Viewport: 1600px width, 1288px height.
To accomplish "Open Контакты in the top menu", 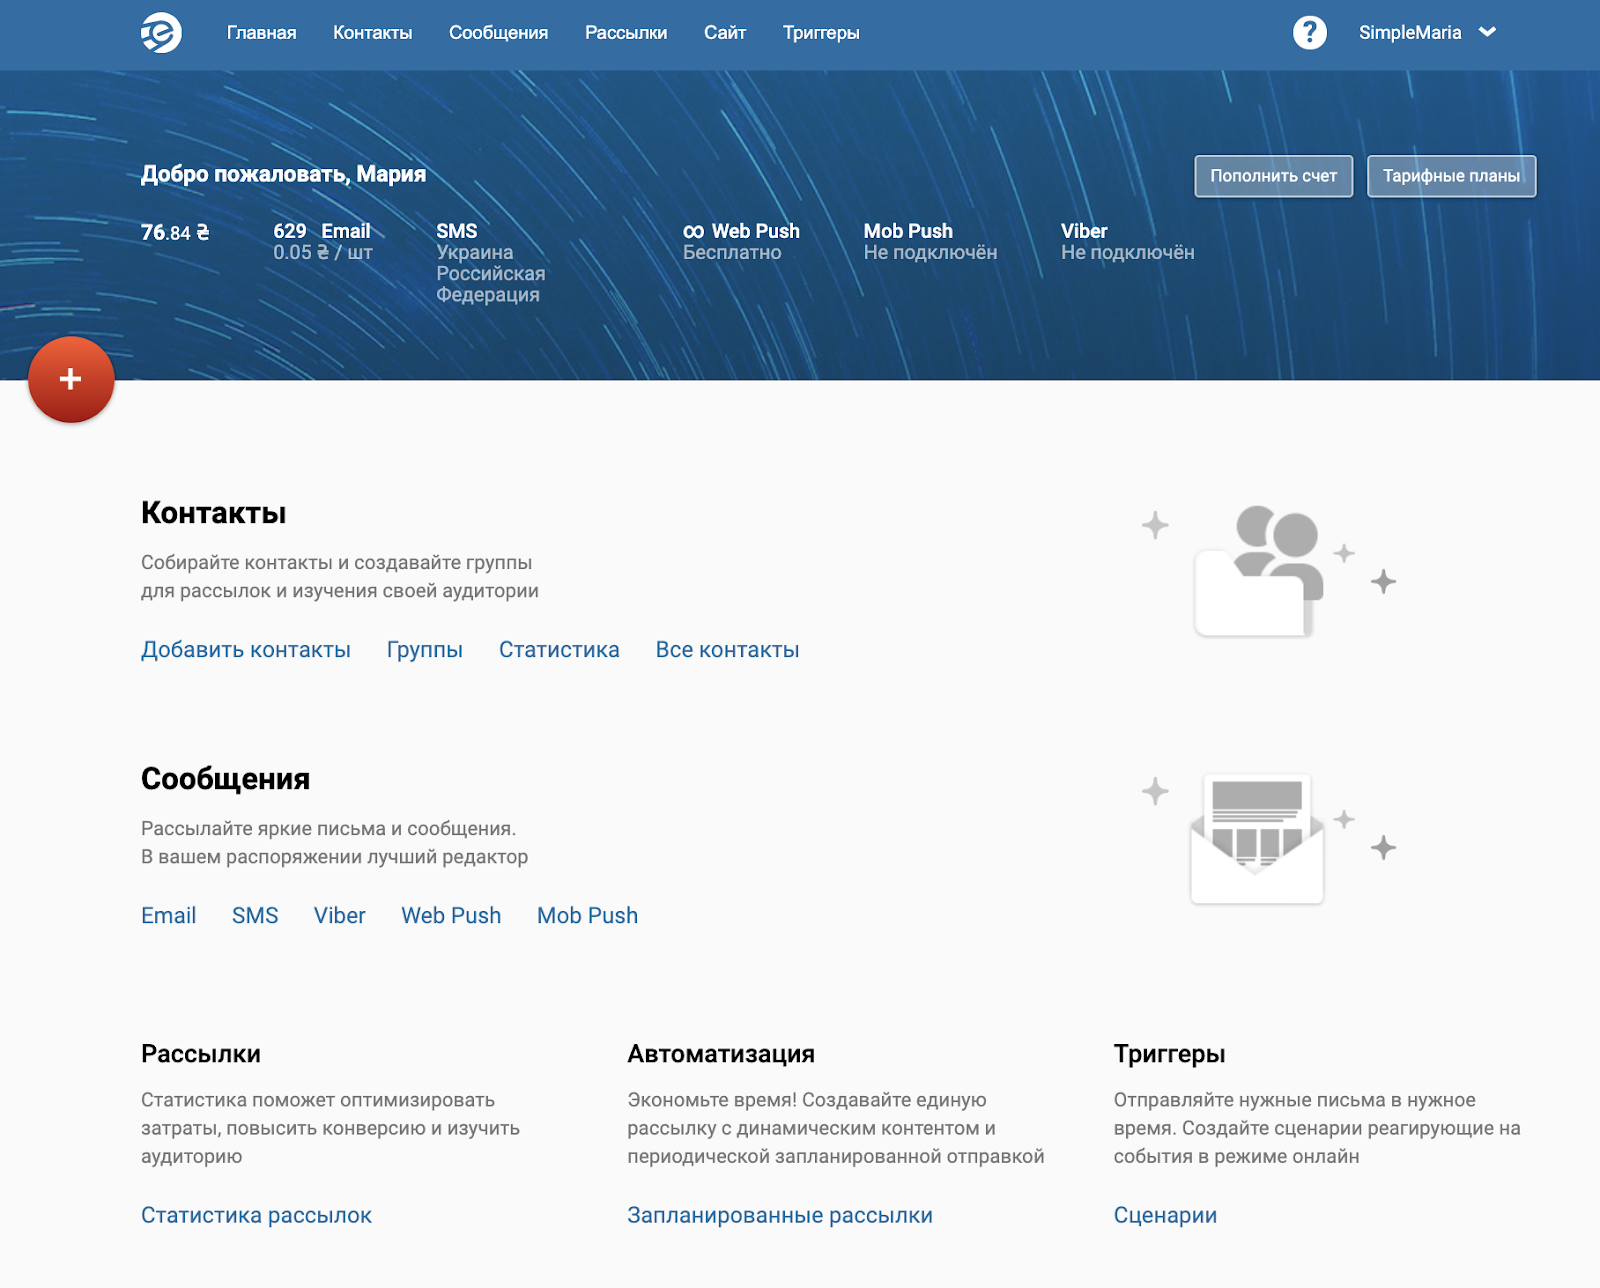I will click(372, 32).
